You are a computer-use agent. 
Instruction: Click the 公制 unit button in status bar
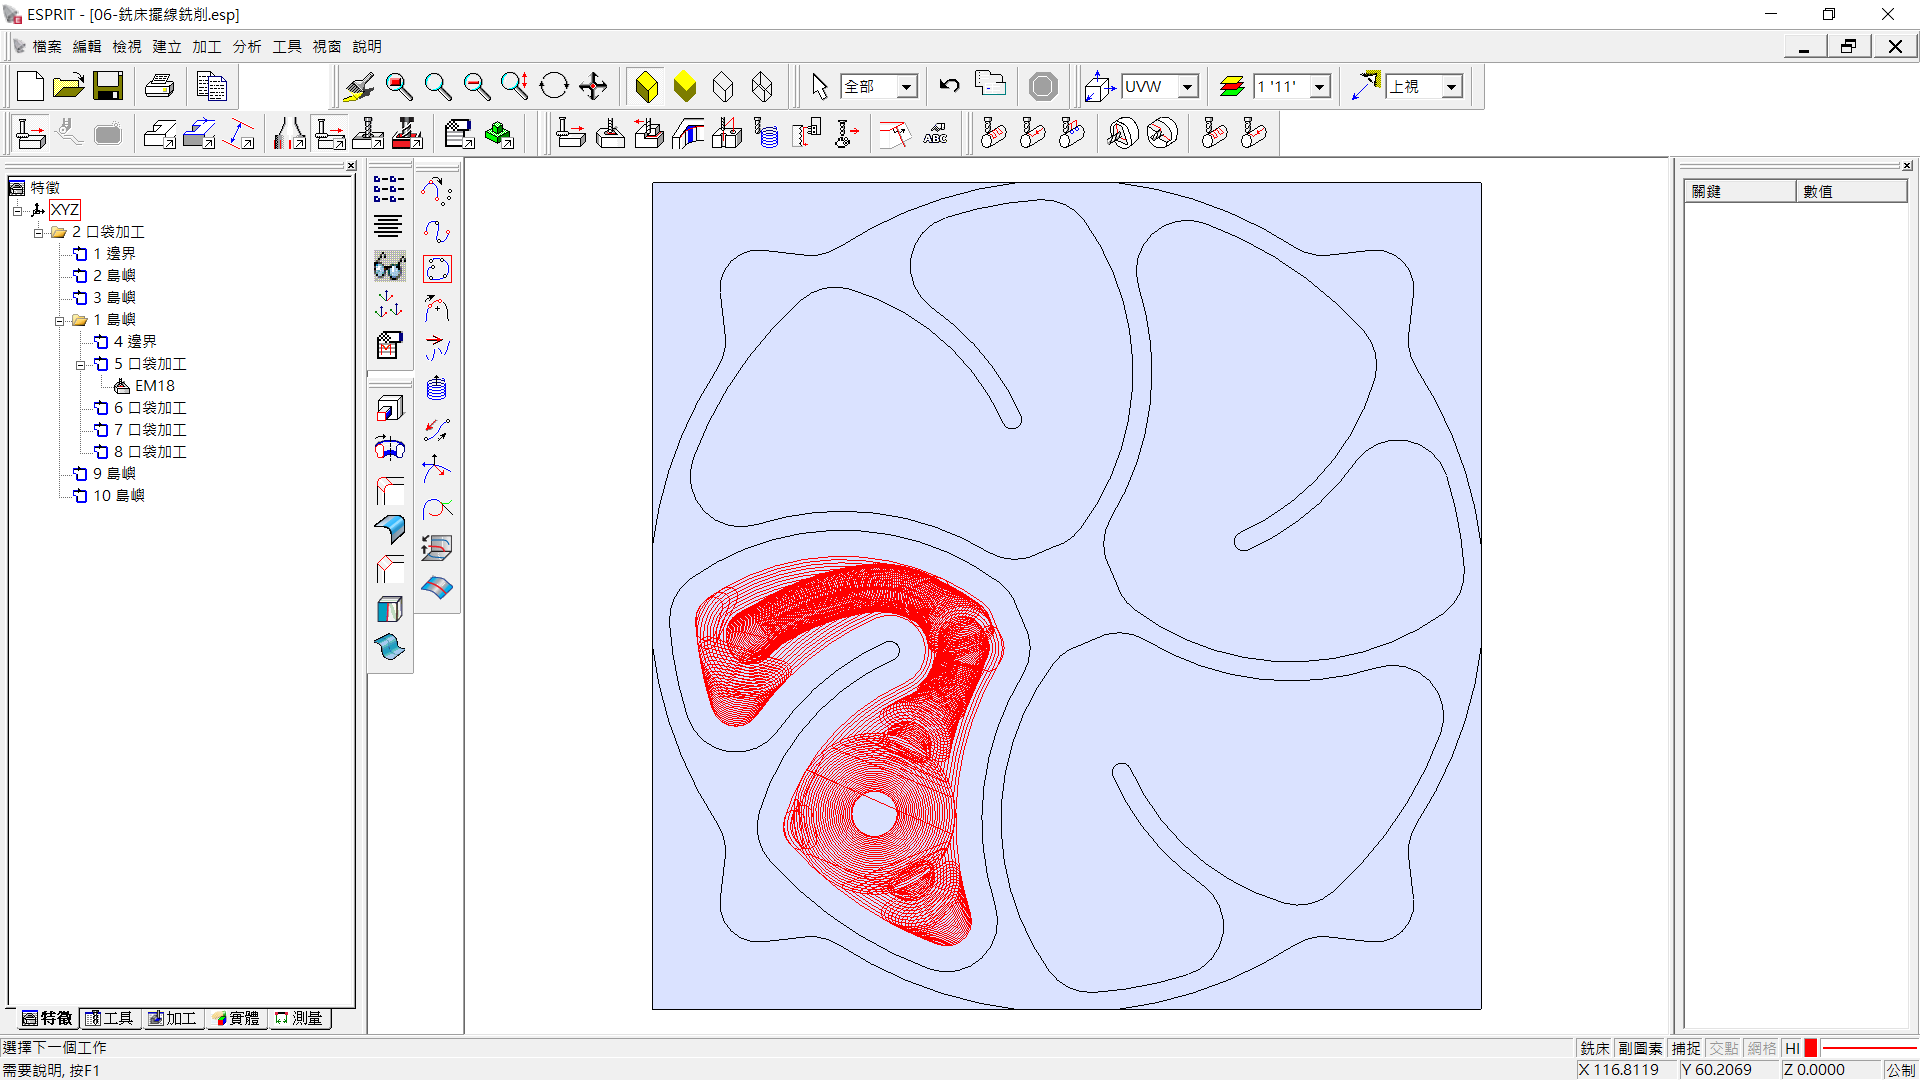coord(1900,1070)
